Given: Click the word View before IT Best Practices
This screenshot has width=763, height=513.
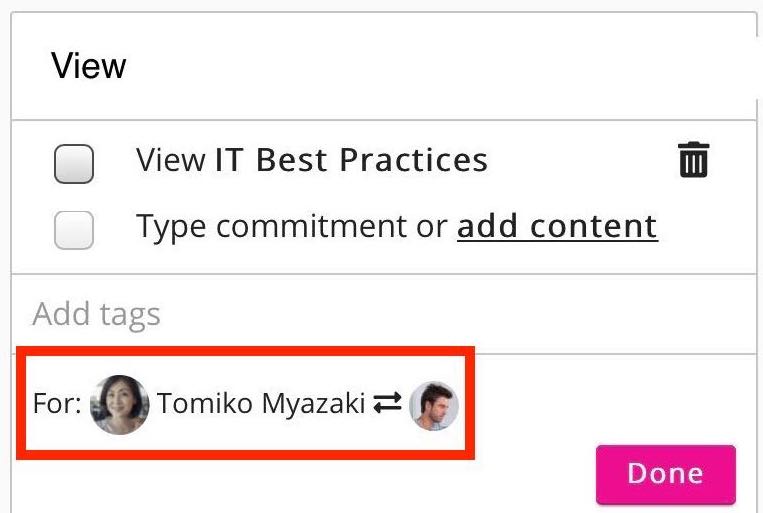Looking at the screenshot, I should point(171,160).
